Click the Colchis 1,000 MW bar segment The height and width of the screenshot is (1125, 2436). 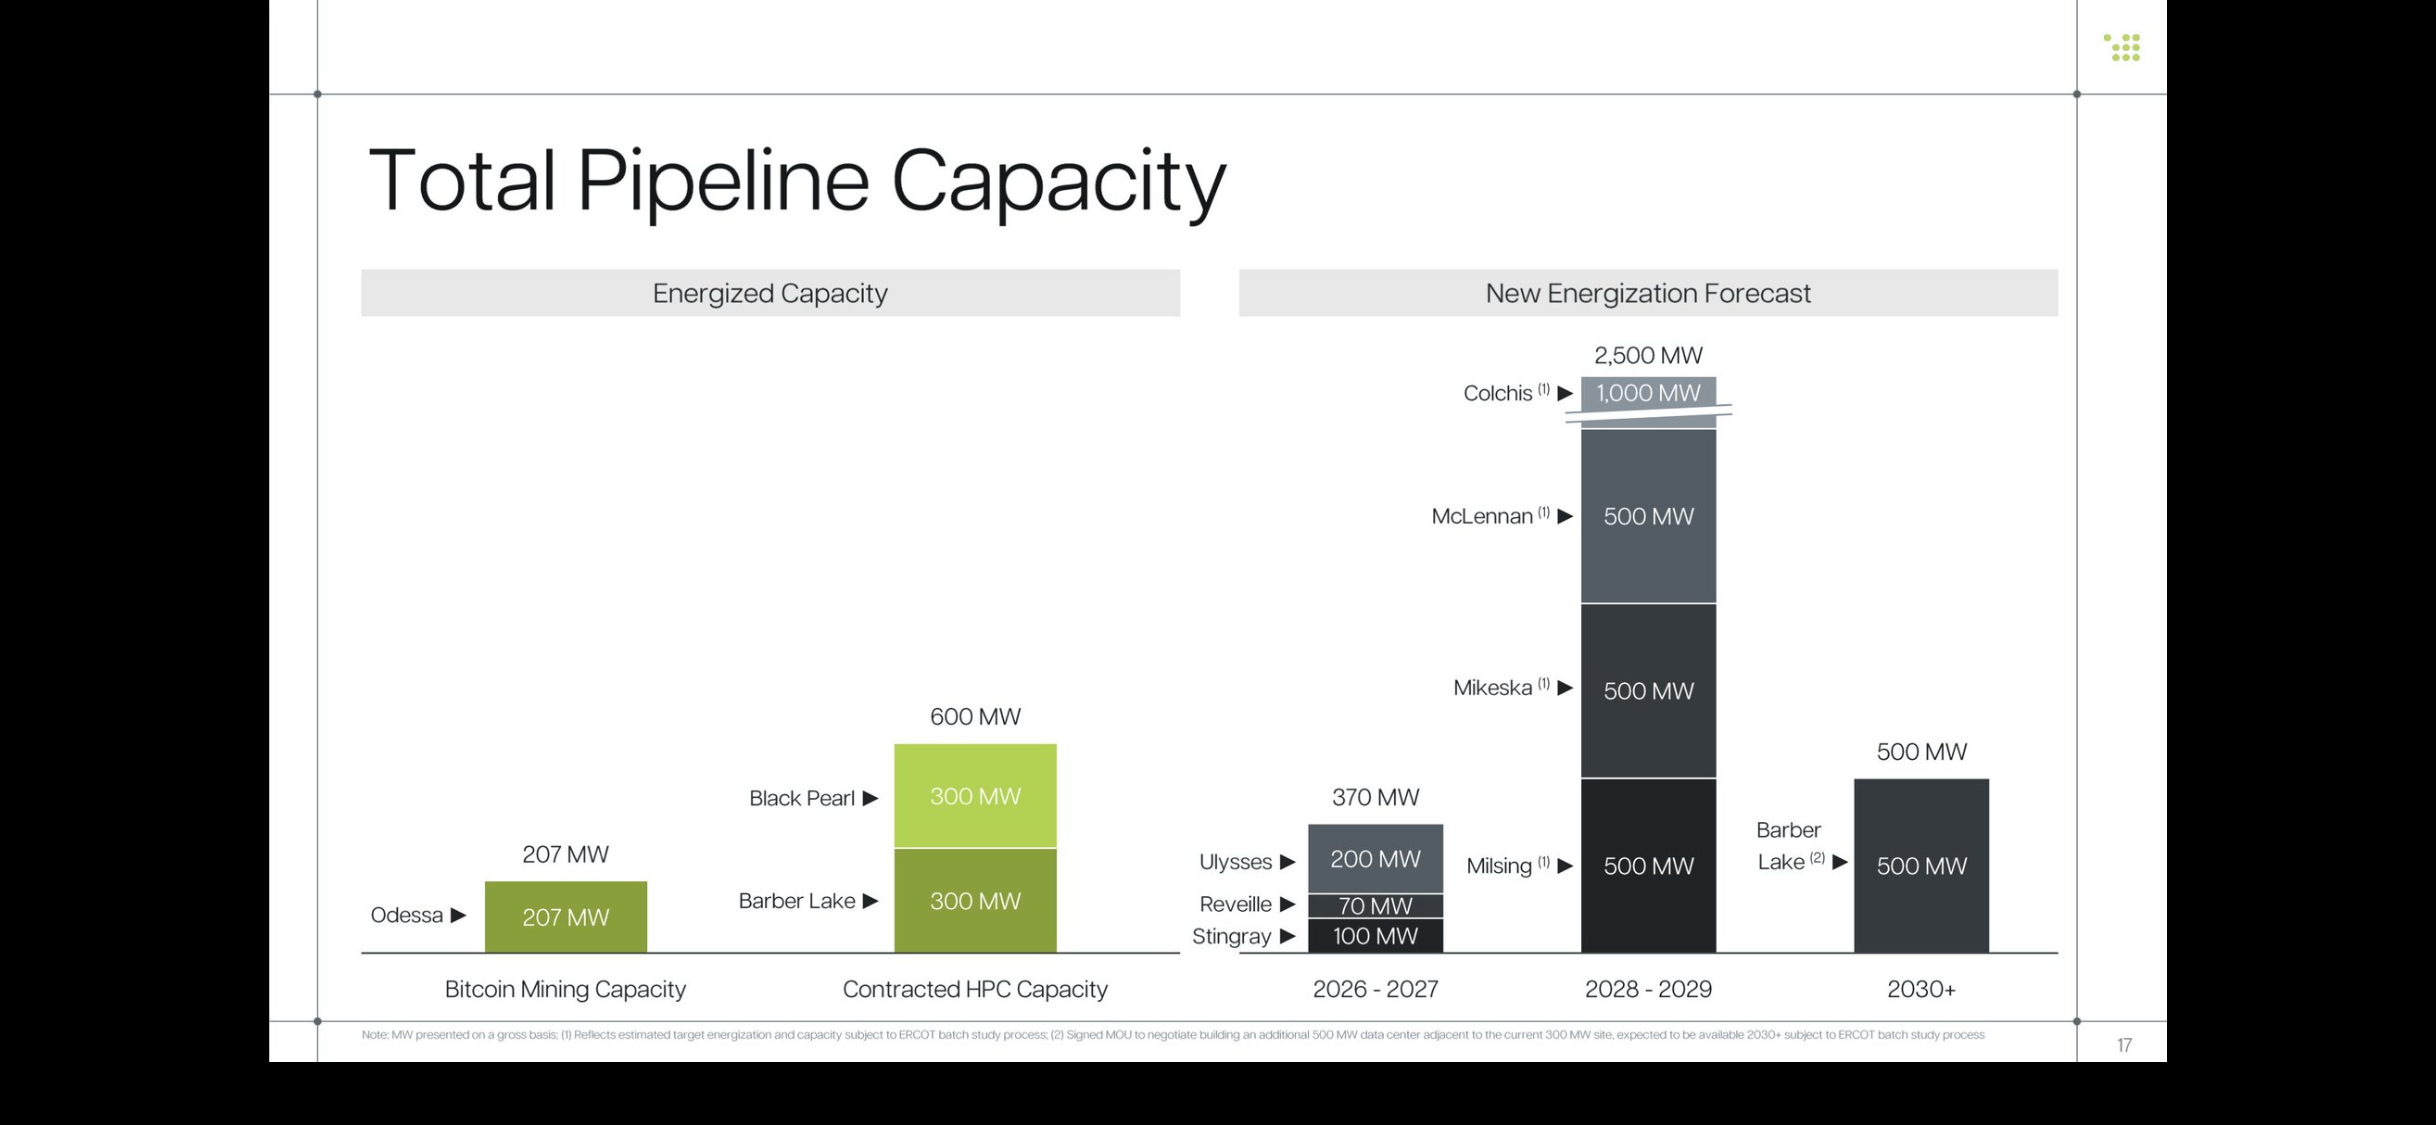coord(1648,393)
